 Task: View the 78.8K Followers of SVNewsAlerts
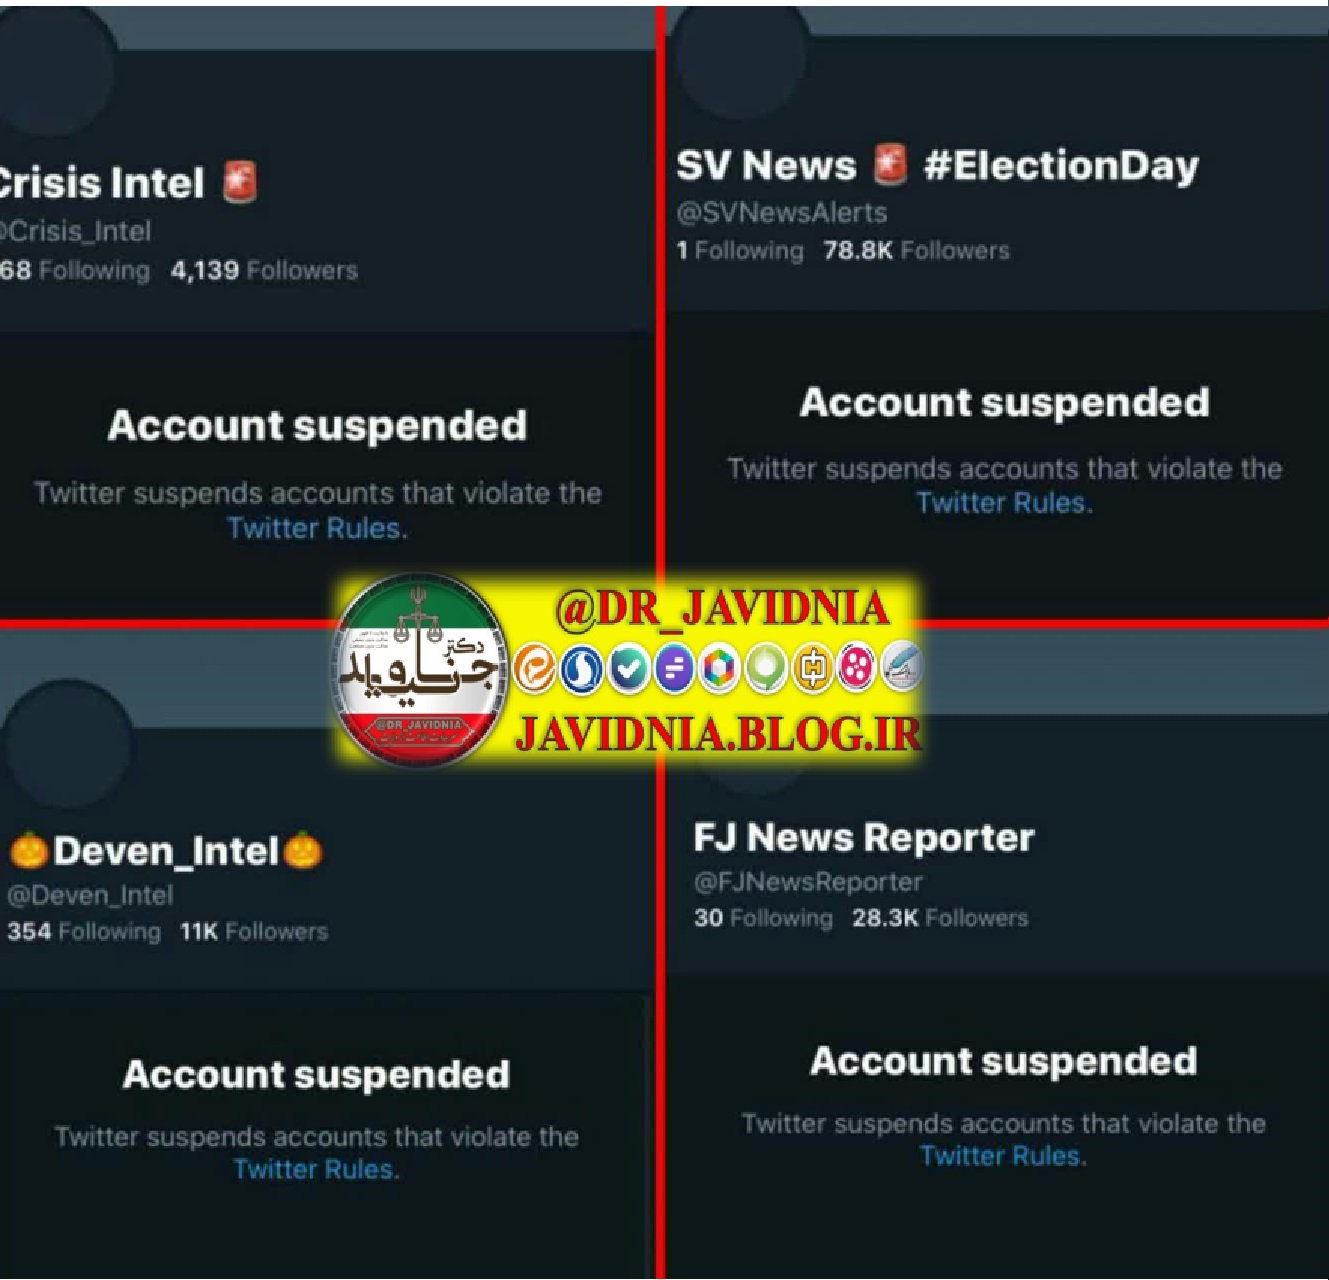pyautogui.click(x=916, y=250)
